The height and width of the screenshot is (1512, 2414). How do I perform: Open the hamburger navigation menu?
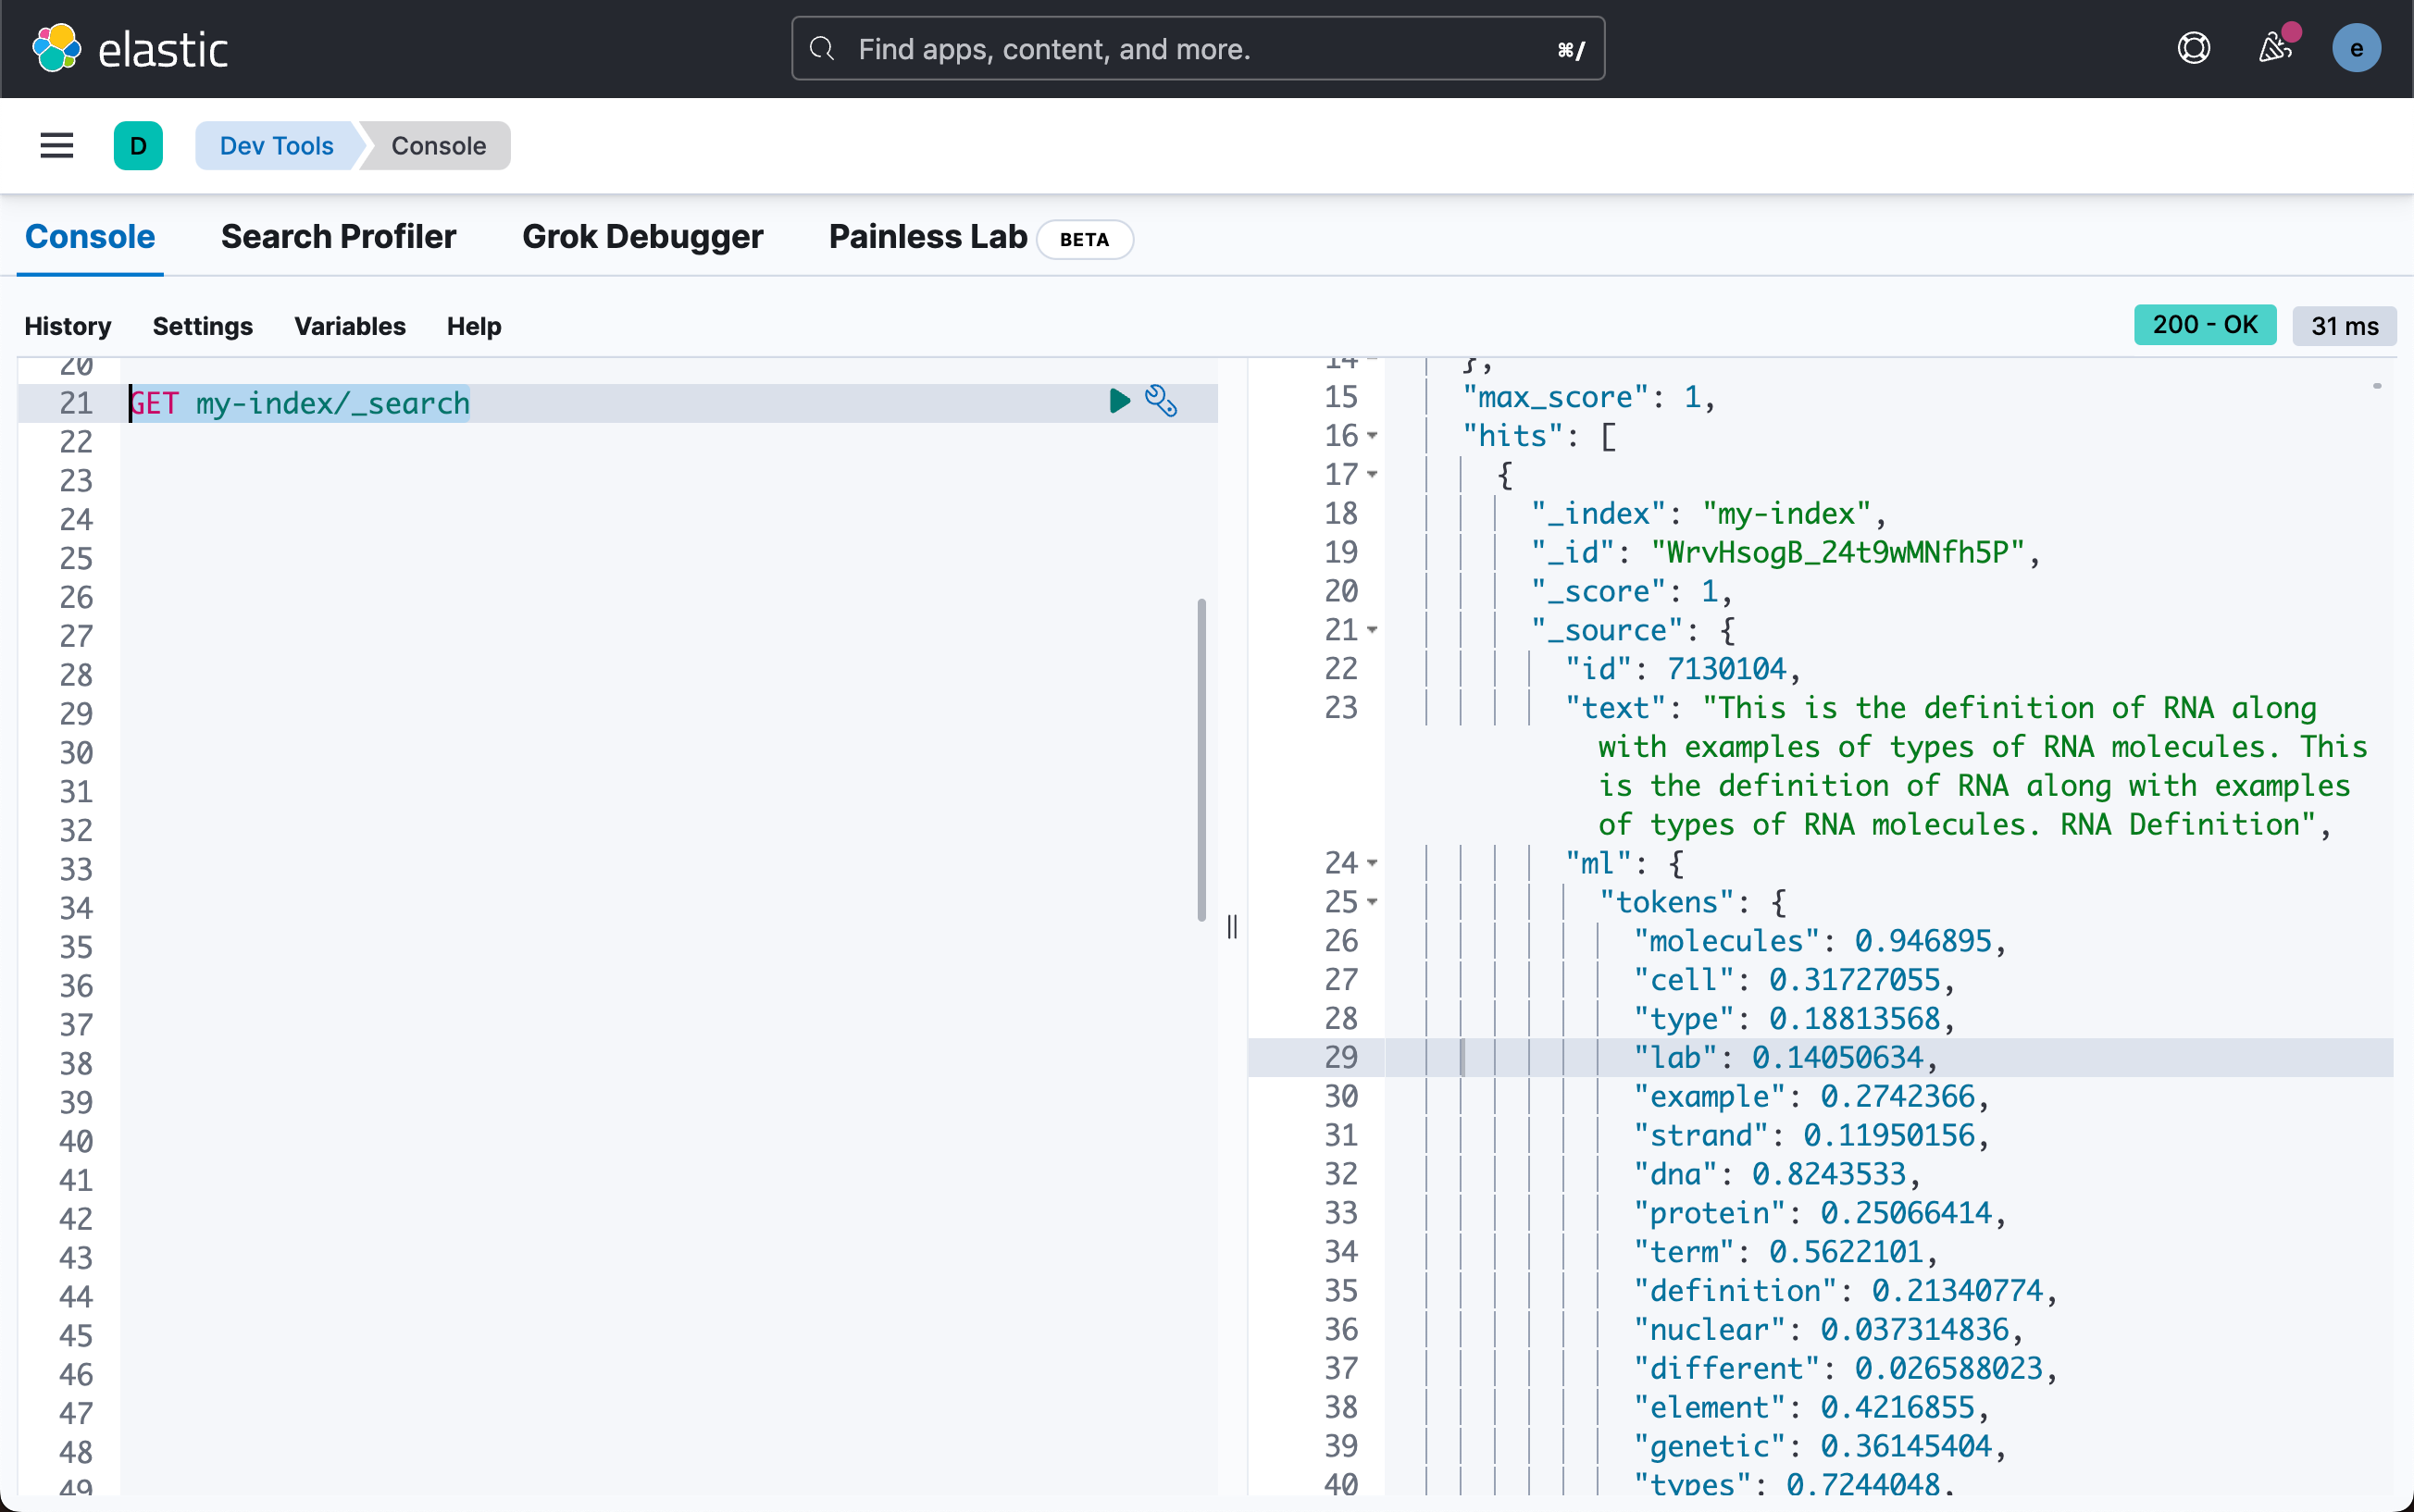click(x=57, y=146)
